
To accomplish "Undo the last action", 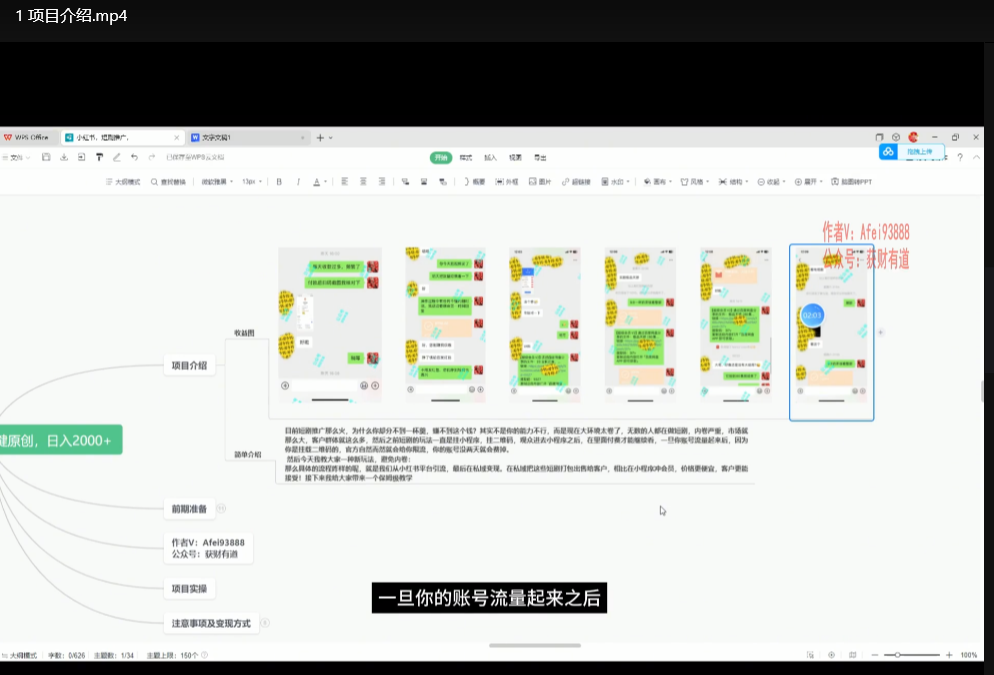I will tap(134, 157).
